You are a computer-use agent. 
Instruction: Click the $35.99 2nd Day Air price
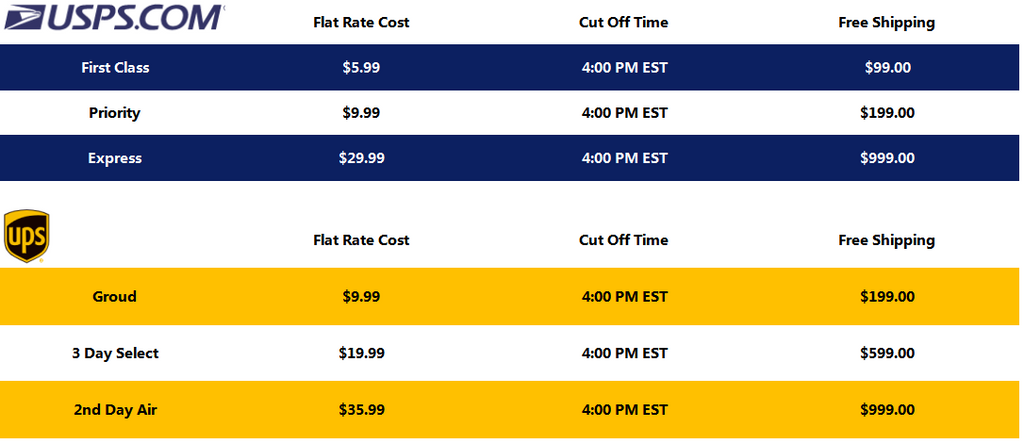point(361,410)
